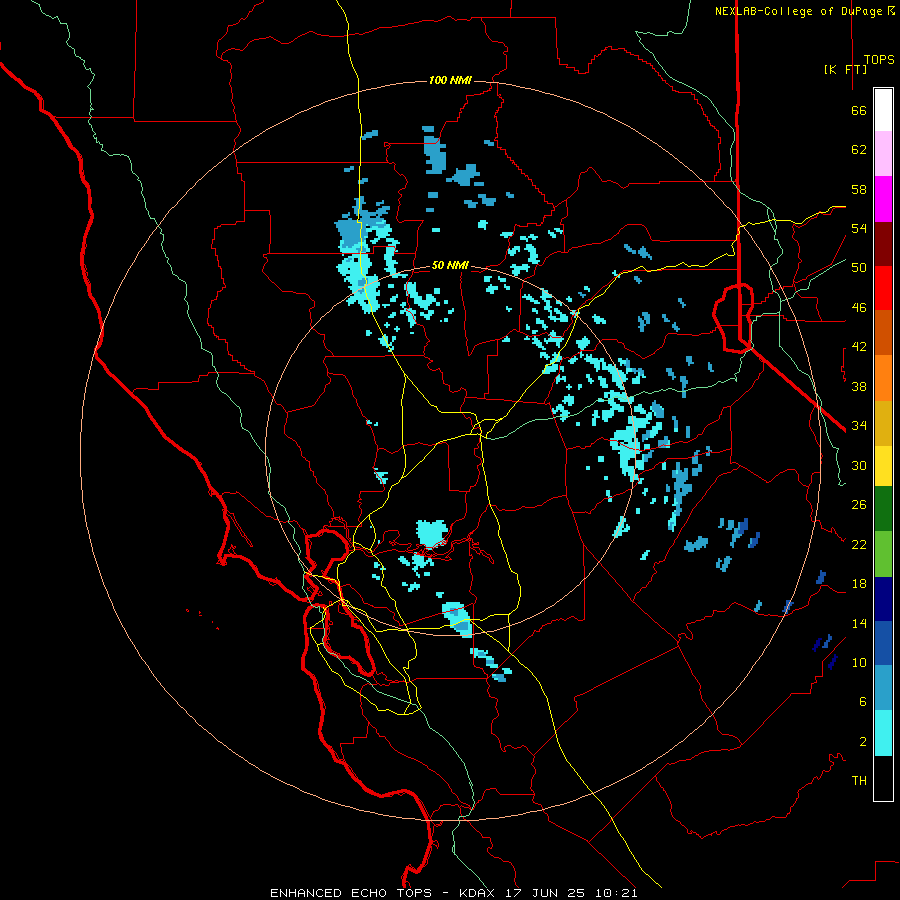Click the '66' legend value label
The height and width of the screenshot is (900, 900).
[859, 111]
